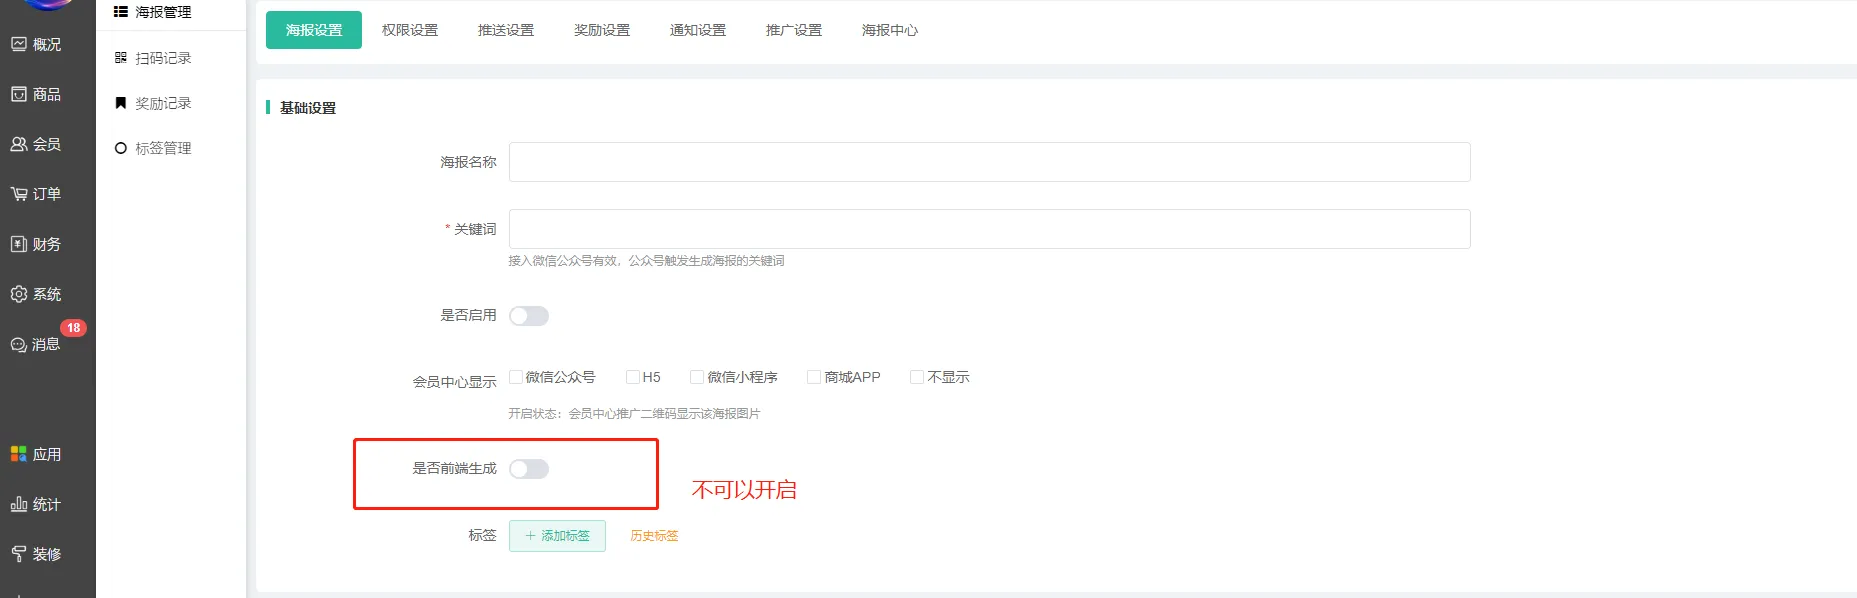Image resolution: width=1857 pixels, height=598 pixels.
Task: Click the 标签管理 circle icon
Action: 121,148
